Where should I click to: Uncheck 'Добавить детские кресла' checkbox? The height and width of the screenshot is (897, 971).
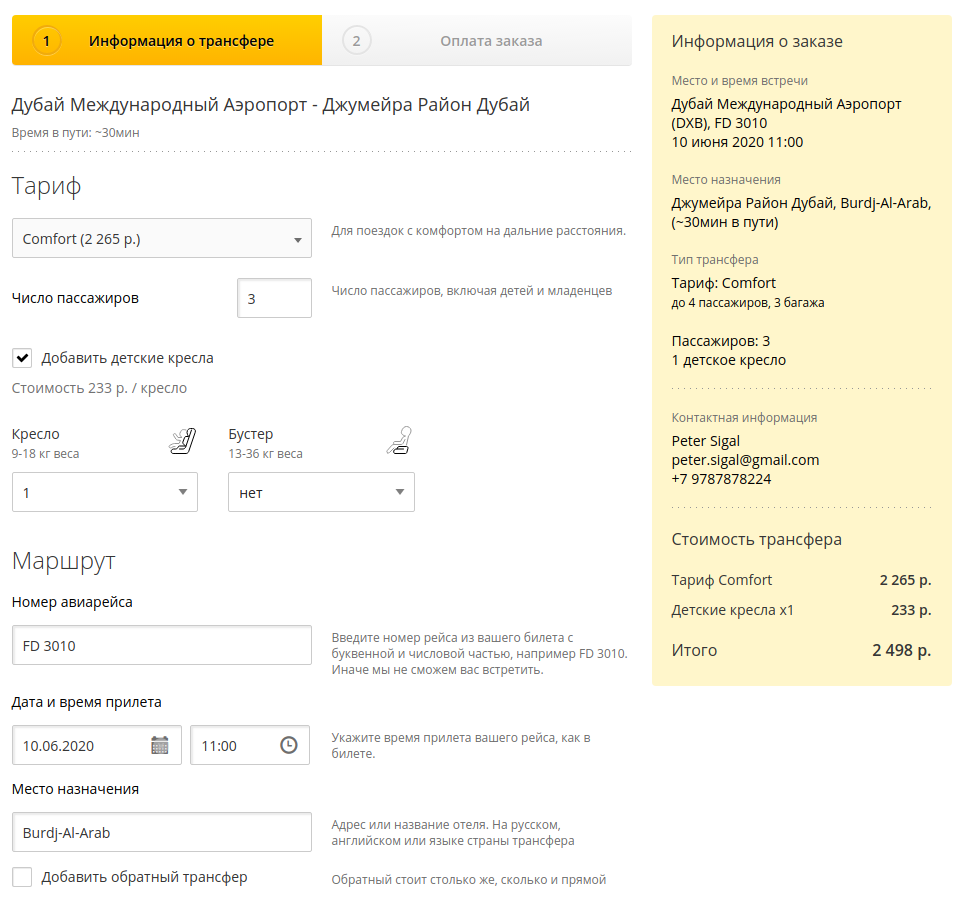coord(22,358)
